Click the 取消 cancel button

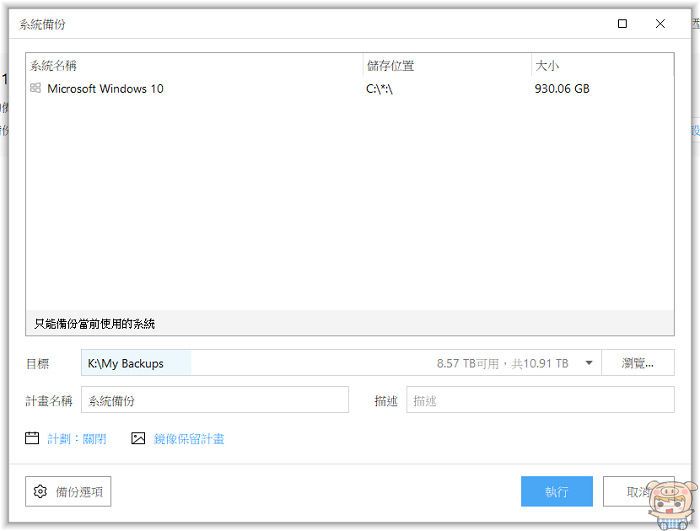click(x=638, y=491)
